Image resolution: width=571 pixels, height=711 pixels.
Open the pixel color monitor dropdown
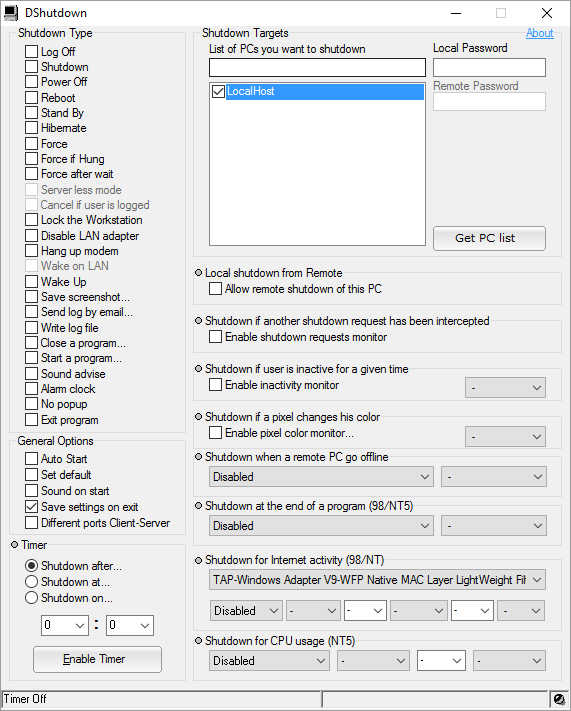[x=505, y=437]
